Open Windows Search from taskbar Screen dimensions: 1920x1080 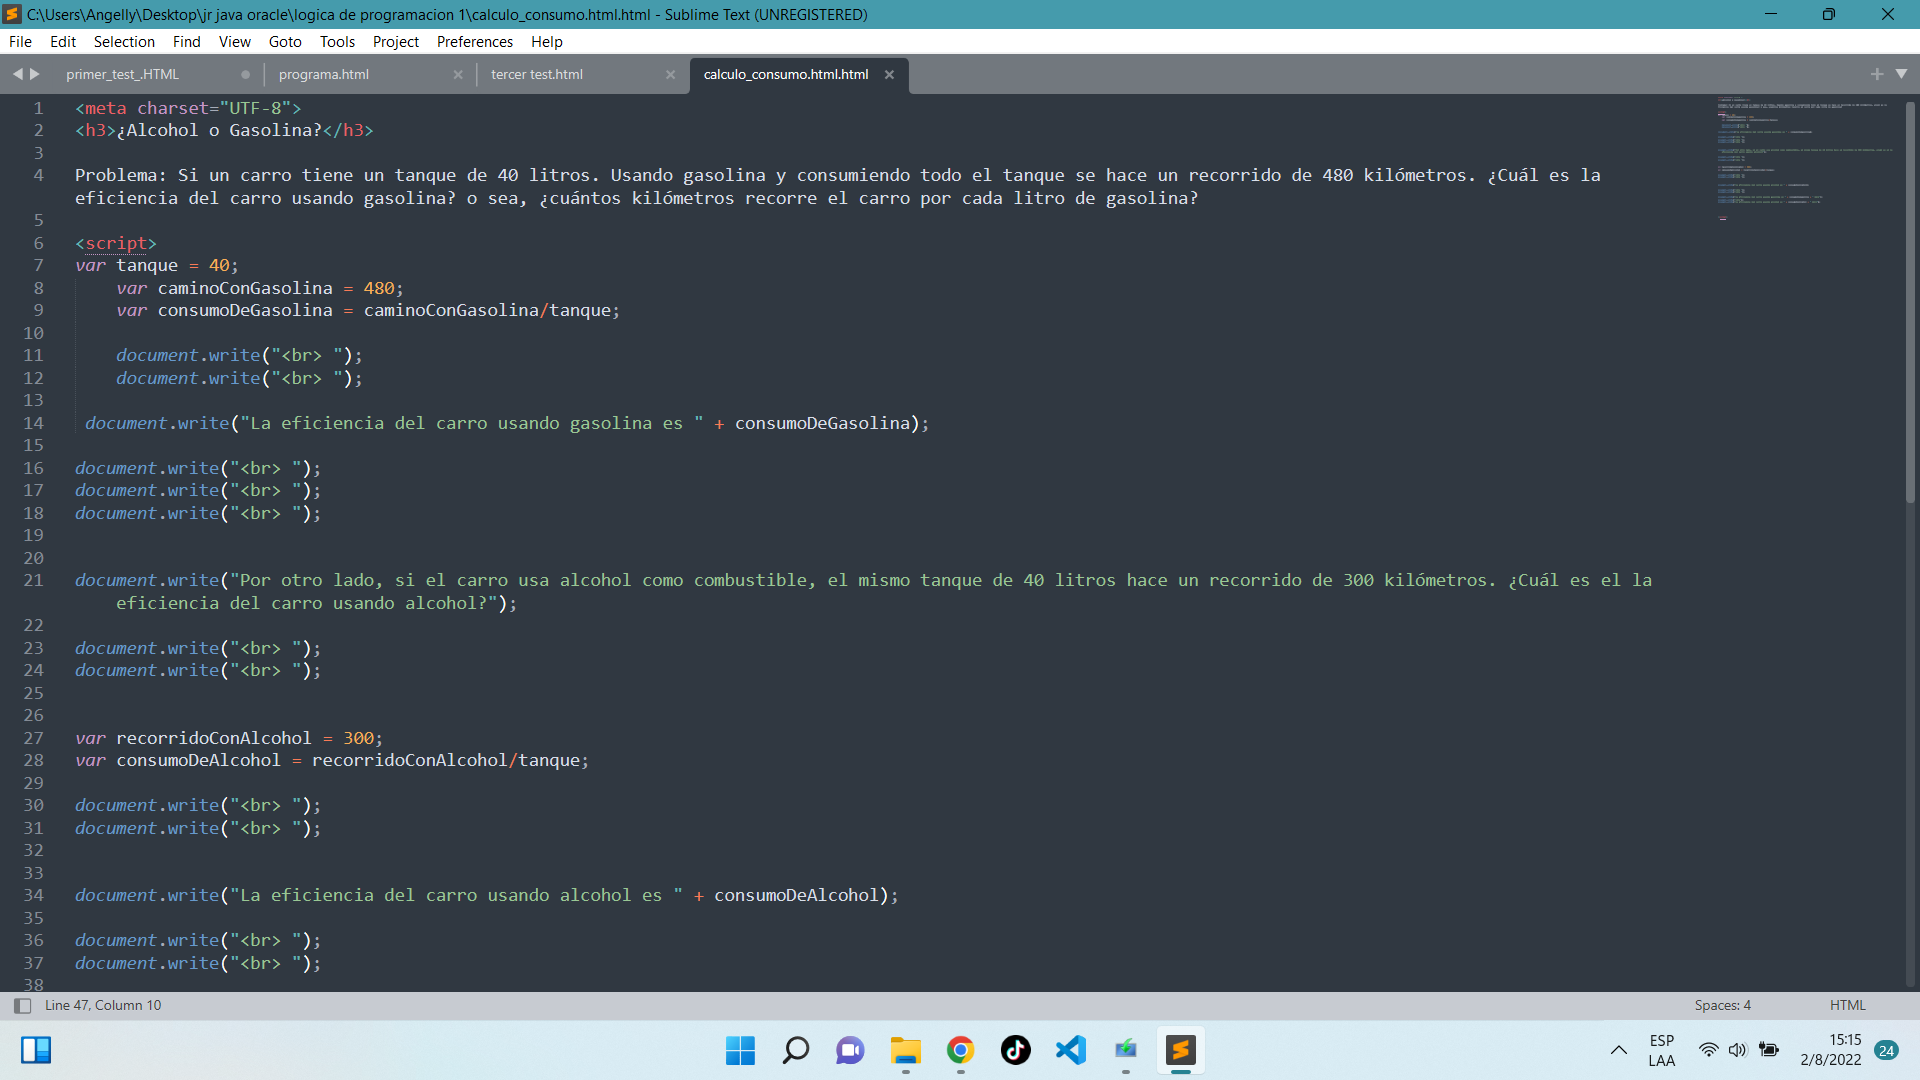click(x=796, y=1050)
